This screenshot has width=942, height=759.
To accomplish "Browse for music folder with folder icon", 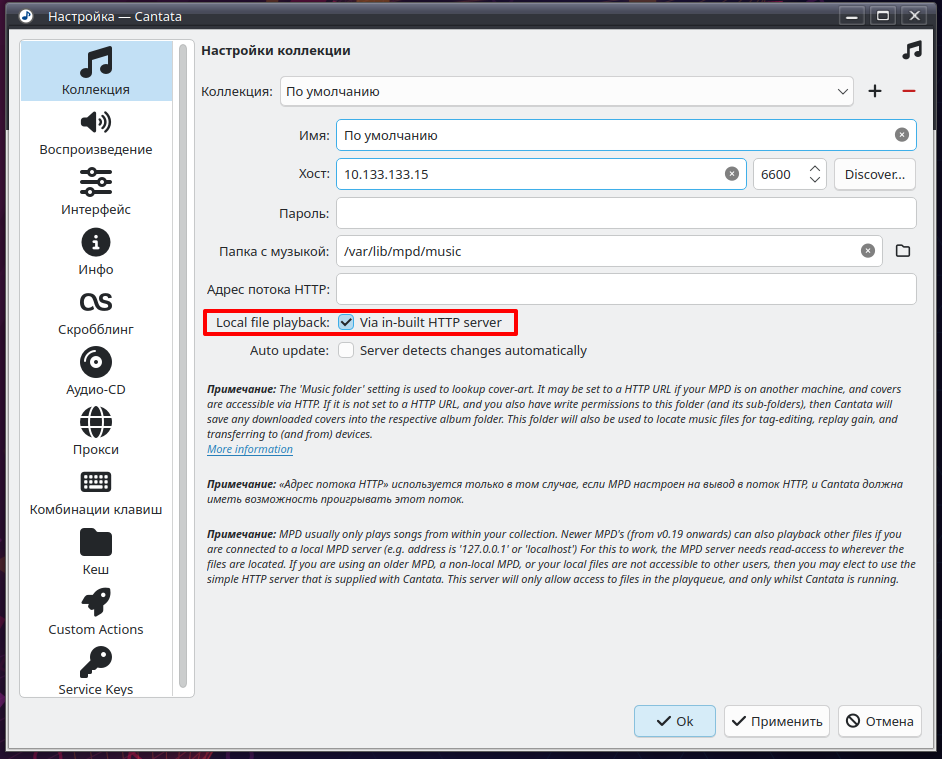I will click(x=902, y=251).
